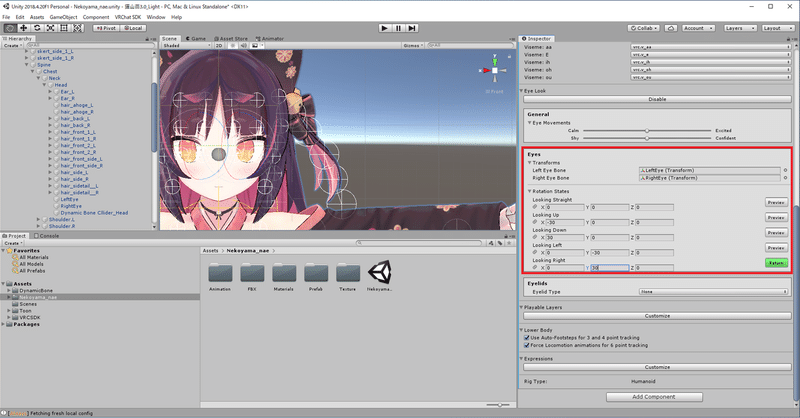Image resolution: width=800 pixels, height=418 pixels.
Task: Select the Rotate tool
Action: [37, 28]
